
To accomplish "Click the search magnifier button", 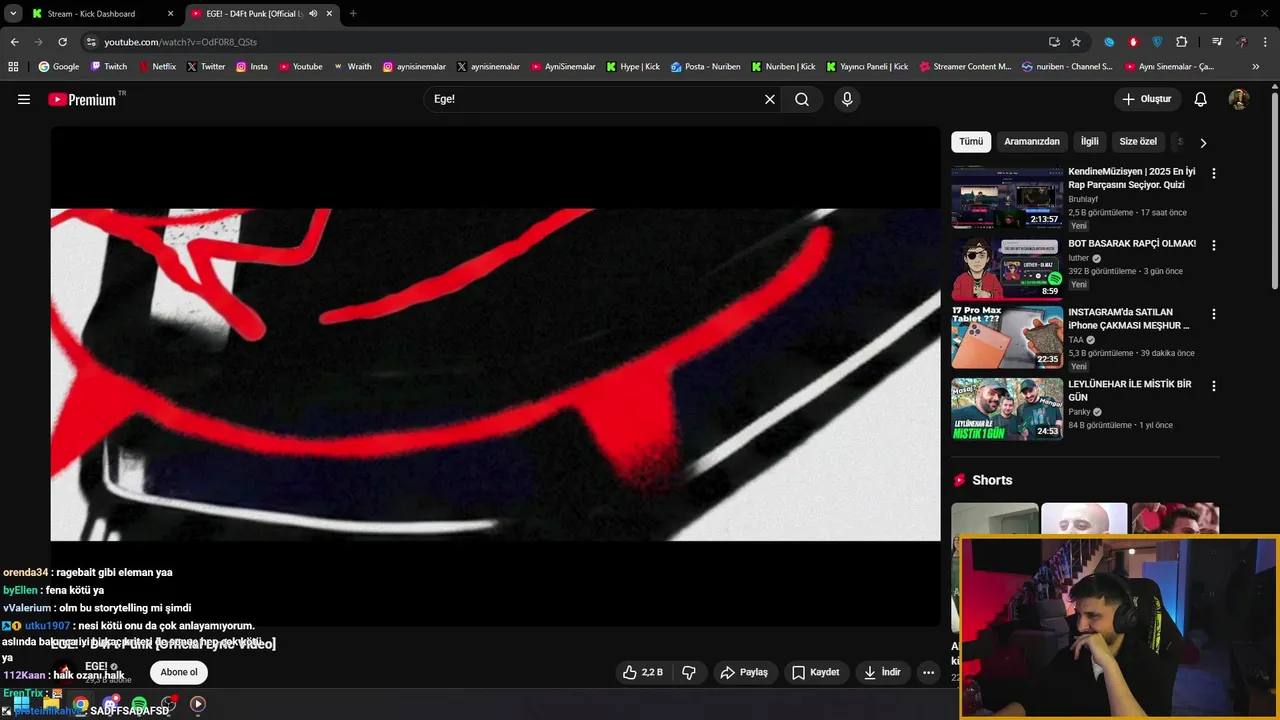I will 802,99.
